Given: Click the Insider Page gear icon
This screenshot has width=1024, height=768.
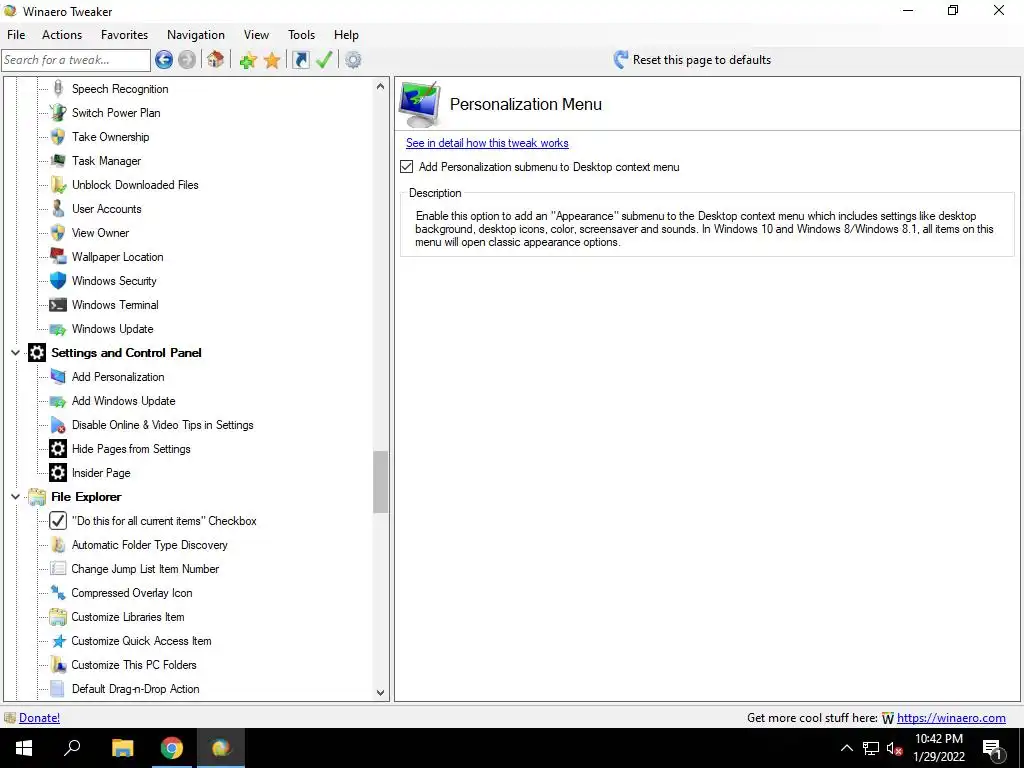Looking at the screenshot, I should (x=58, y=473).
